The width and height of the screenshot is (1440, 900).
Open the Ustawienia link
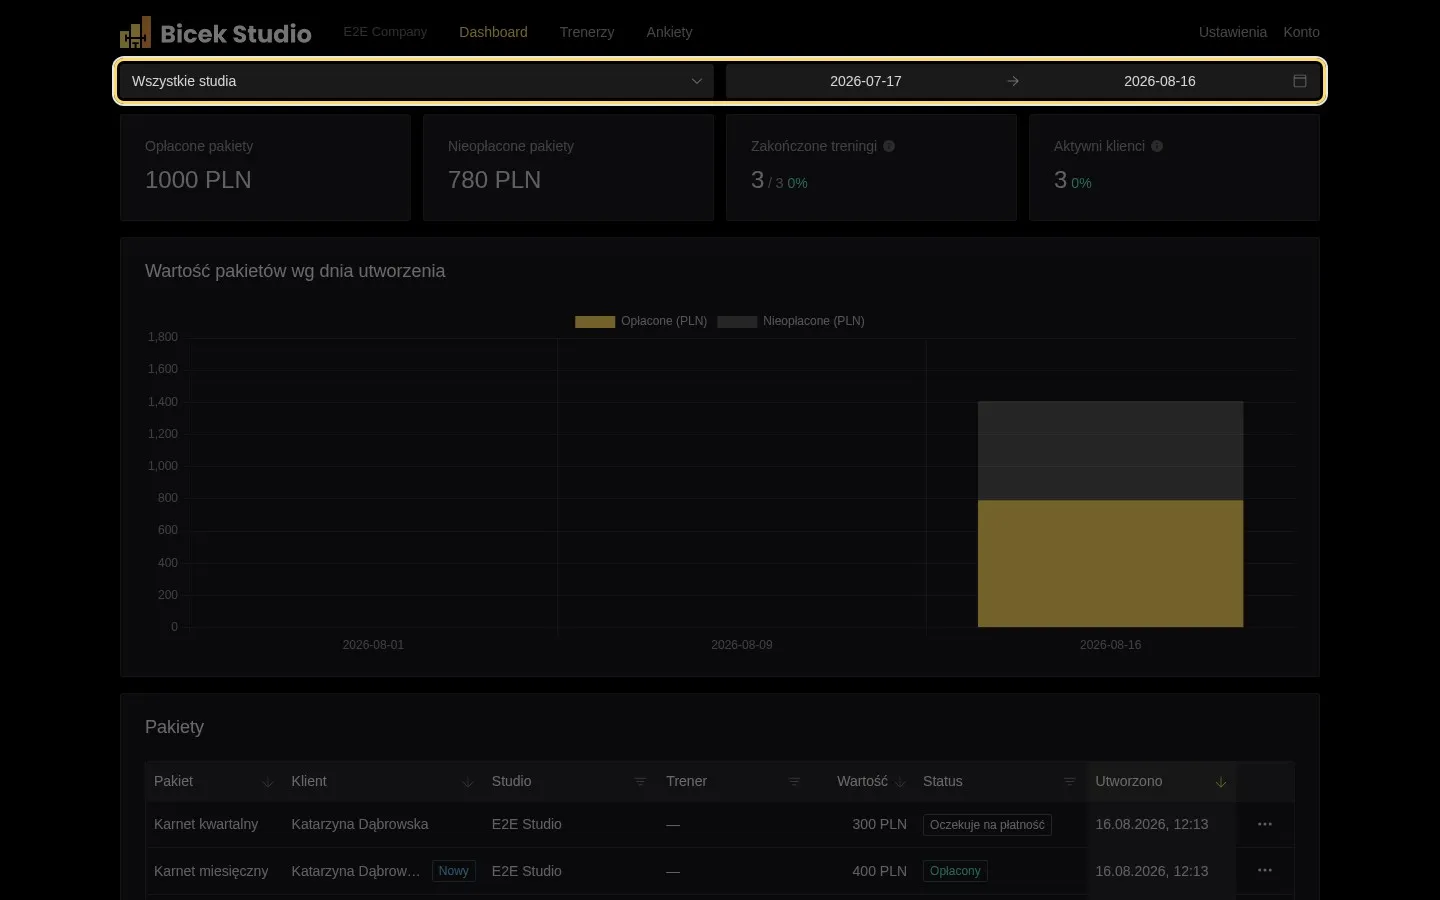click(x=1233, y=32)
